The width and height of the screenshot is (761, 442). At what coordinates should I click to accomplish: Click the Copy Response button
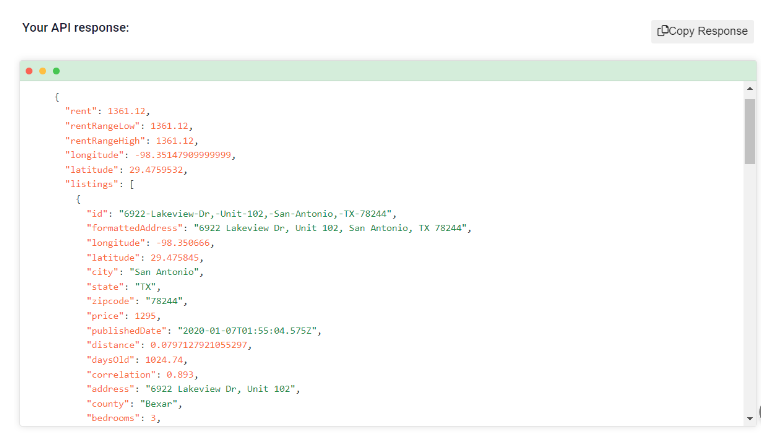click(702, 31)
